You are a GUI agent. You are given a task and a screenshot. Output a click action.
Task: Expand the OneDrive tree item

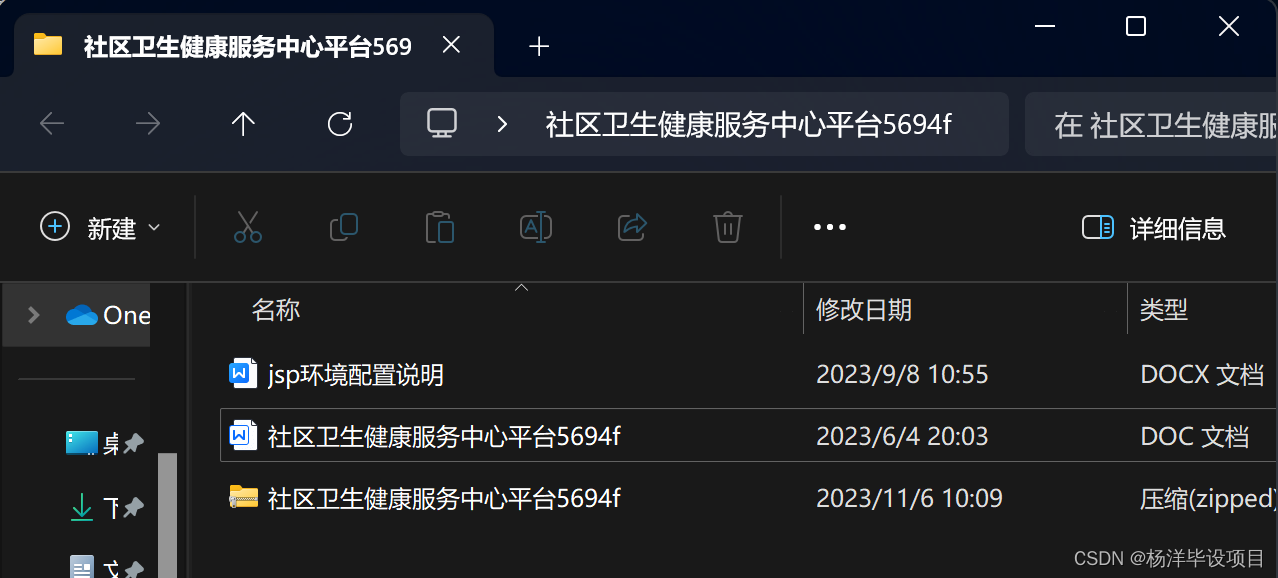[34, 315]
